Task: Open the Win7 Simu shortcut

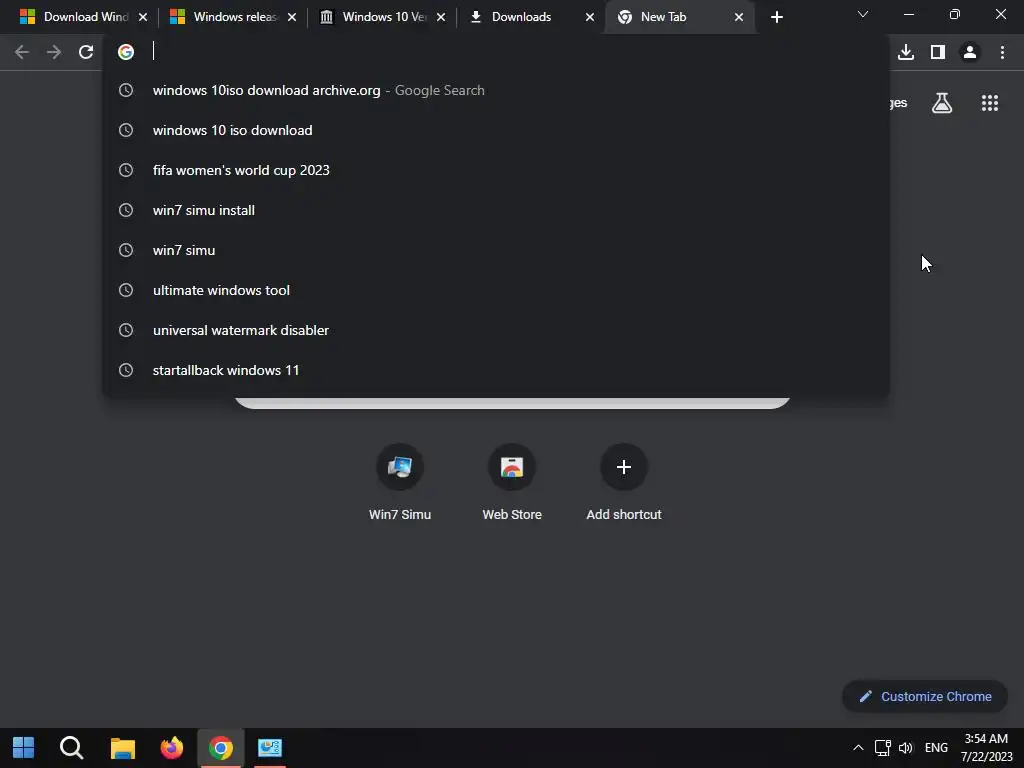Action: click(400, 482)
